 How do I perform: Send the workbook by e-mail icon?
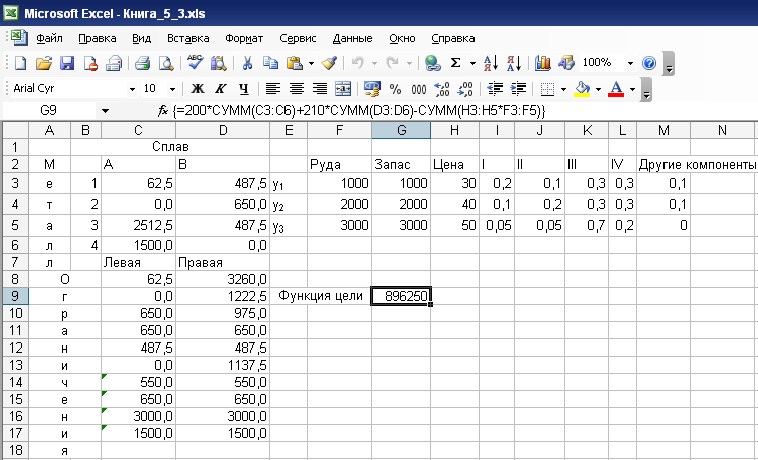115,63
